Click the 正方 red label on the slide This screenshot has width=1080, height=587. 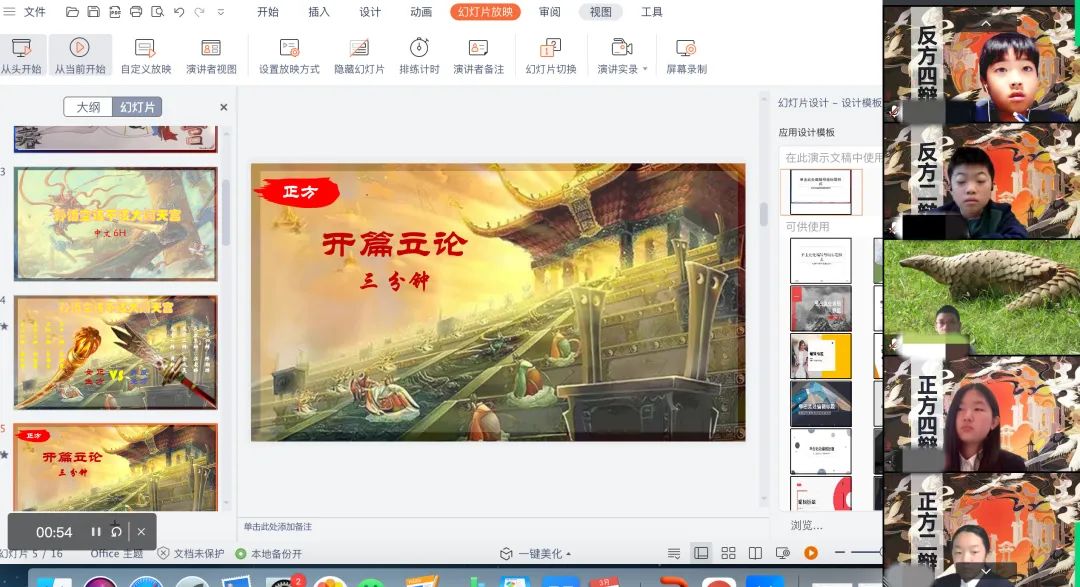click(x=298, y=192)
